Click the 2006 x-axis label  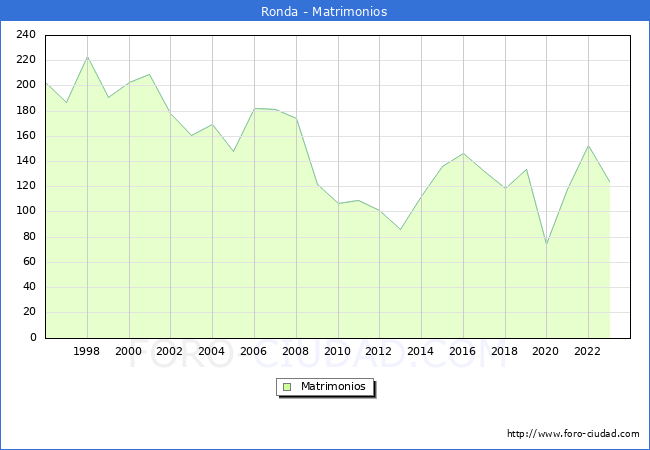[x=253, y=351]
